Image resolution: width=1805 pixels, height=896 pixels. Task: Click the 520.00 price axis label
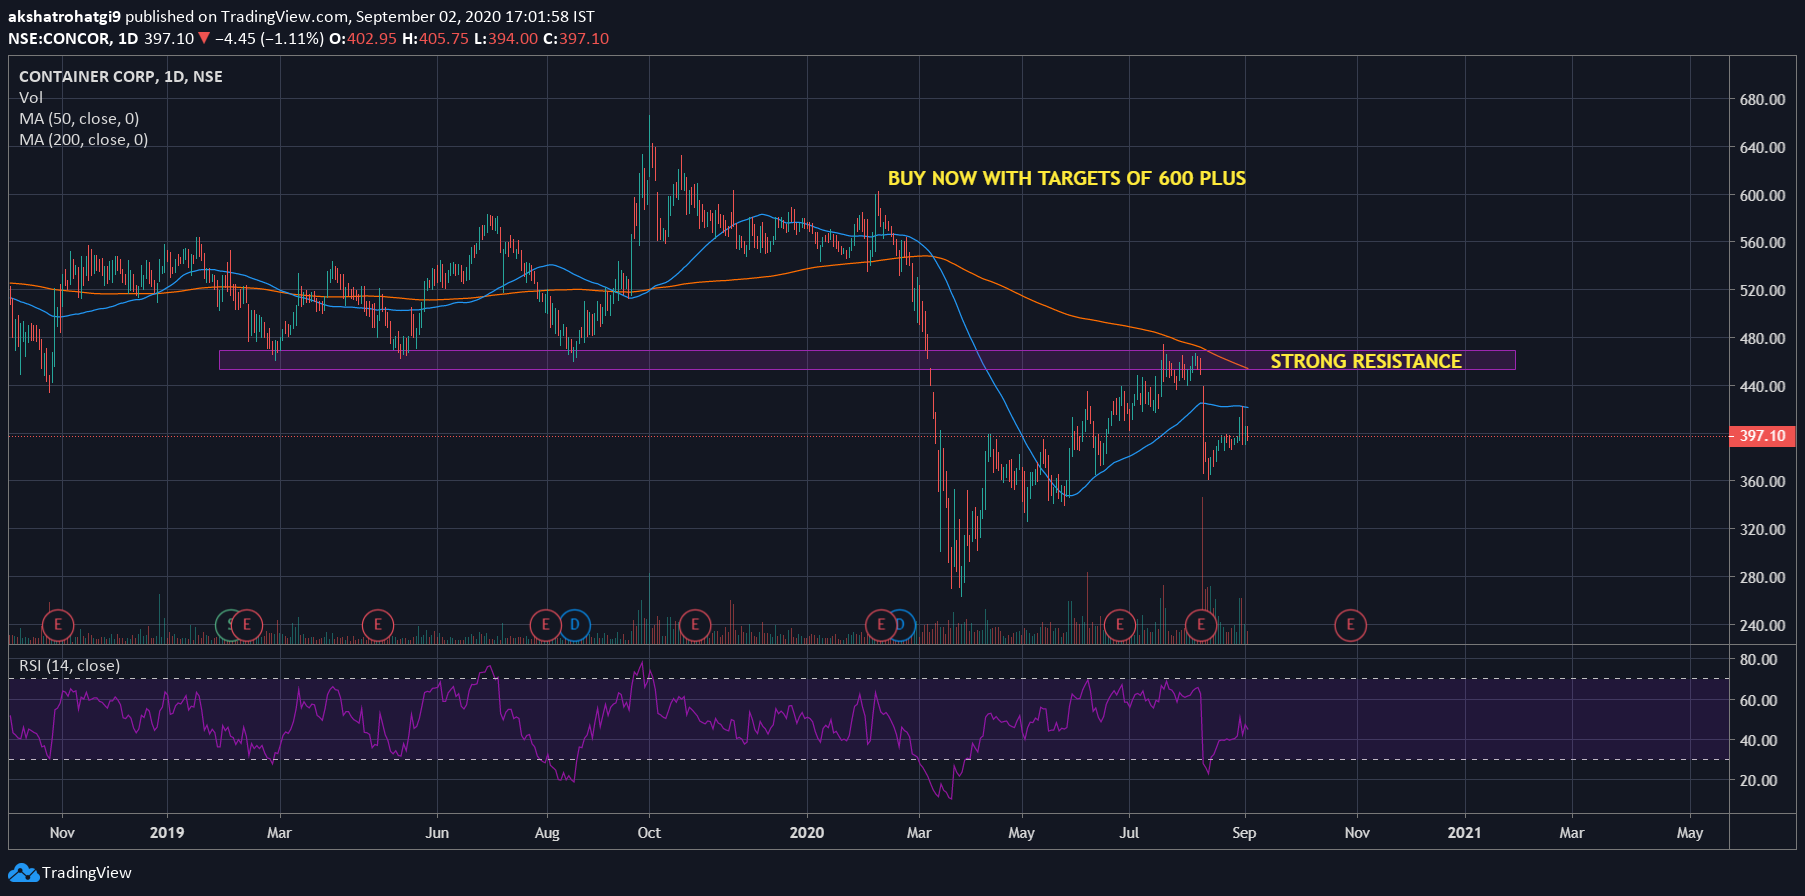pos(1762,290)
